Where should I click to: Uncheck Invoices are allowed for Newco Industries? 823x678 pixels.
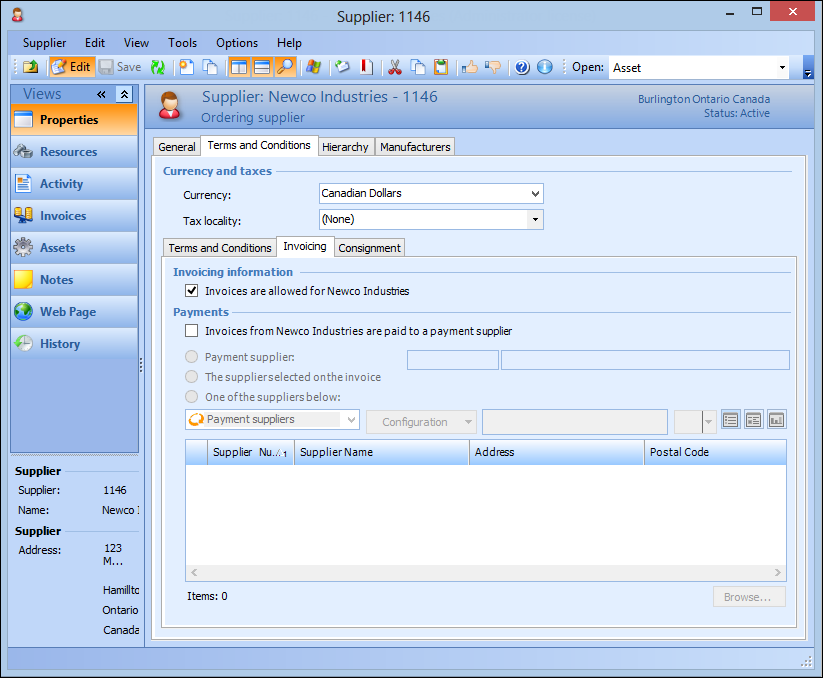192,291
